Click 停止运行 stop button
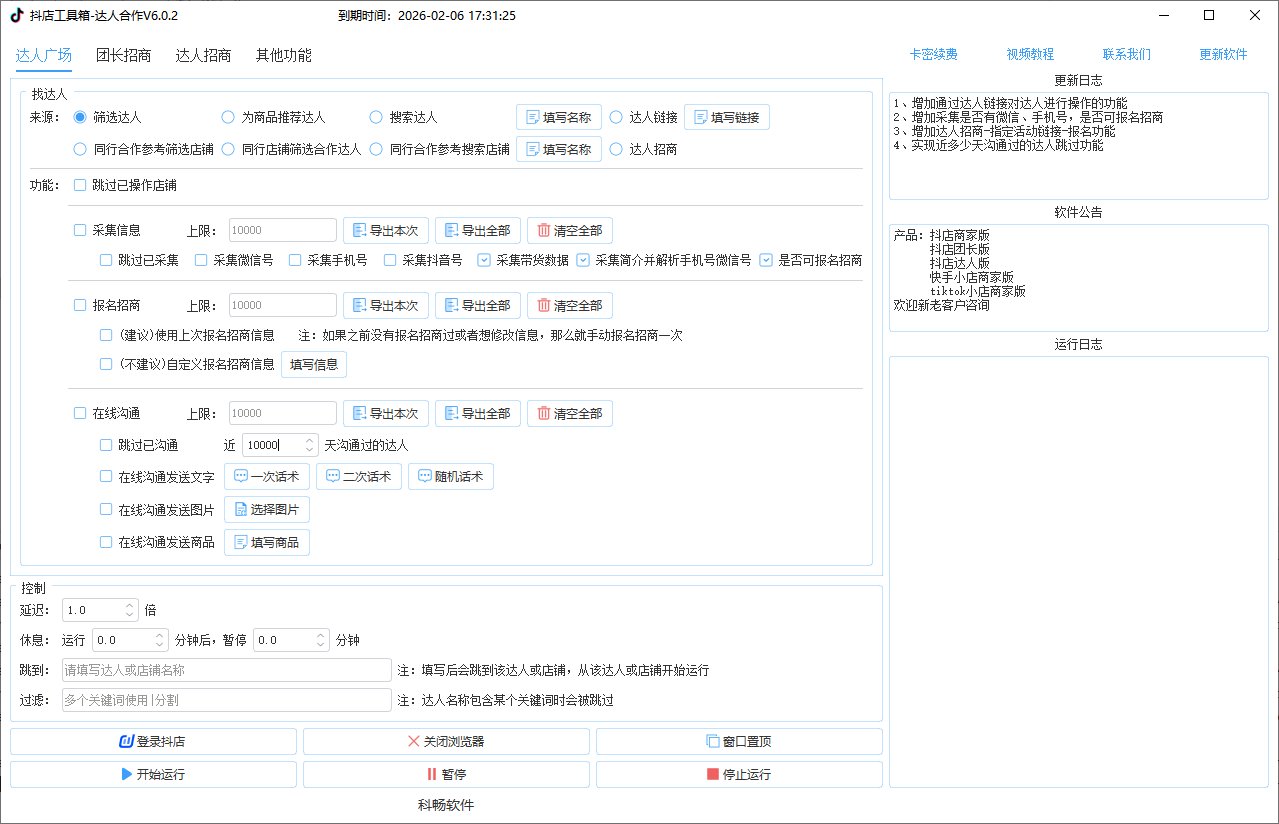 tap(739, 774)
